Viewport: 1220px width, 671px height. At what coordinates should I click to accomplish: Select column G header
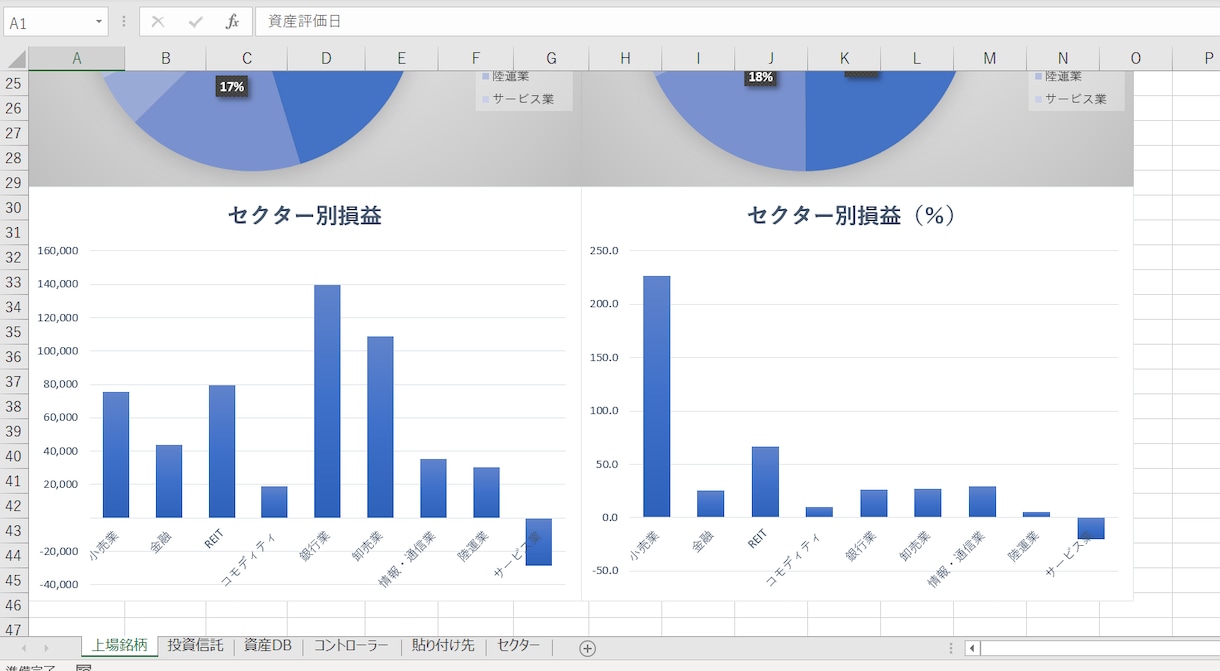[551, 58]
